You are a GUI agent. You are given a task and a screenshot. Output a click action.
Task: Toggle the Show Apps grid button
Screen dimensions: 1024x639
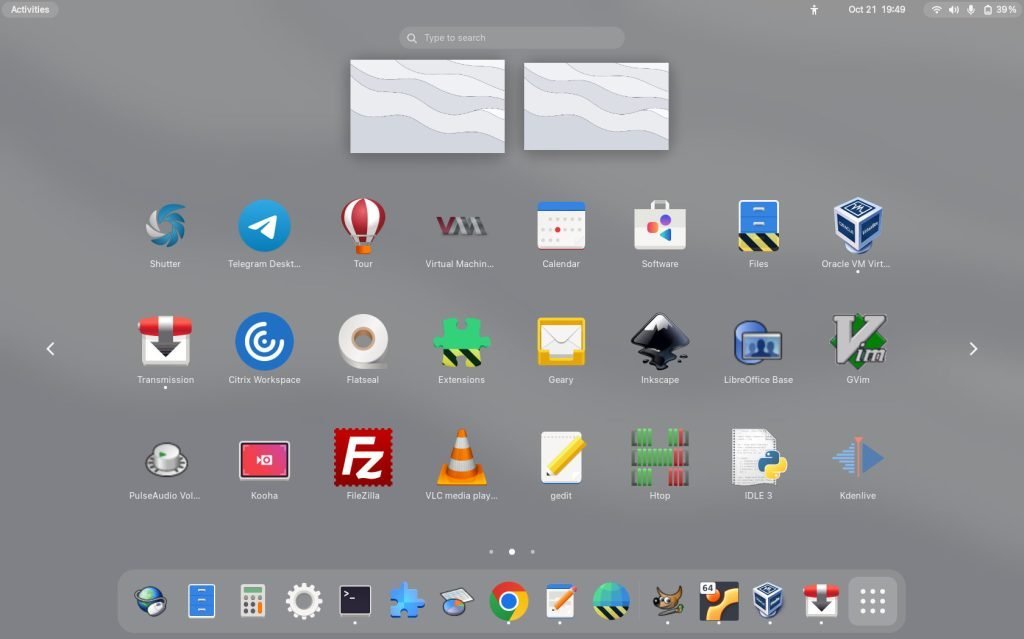[872, 601]
